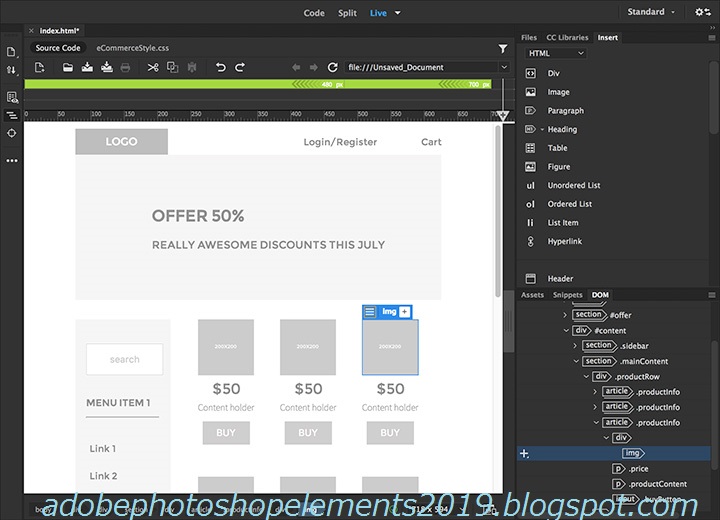This screenshot has width=720, height=520.
Task: Click the open folder toolbar icon
Action: [x=68, y=68]
